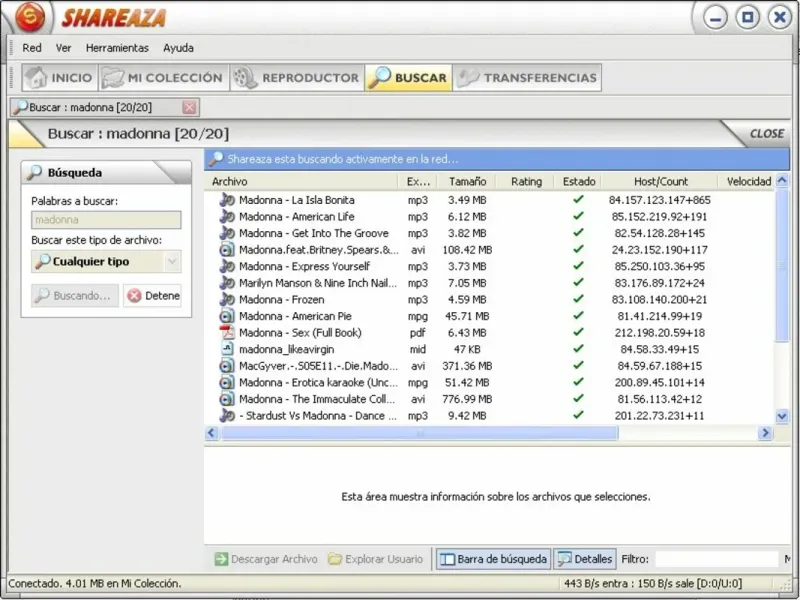Click video icon of 'Madonna - Erotica karaoke'
The image size is (800, 600).
(227, 382)
